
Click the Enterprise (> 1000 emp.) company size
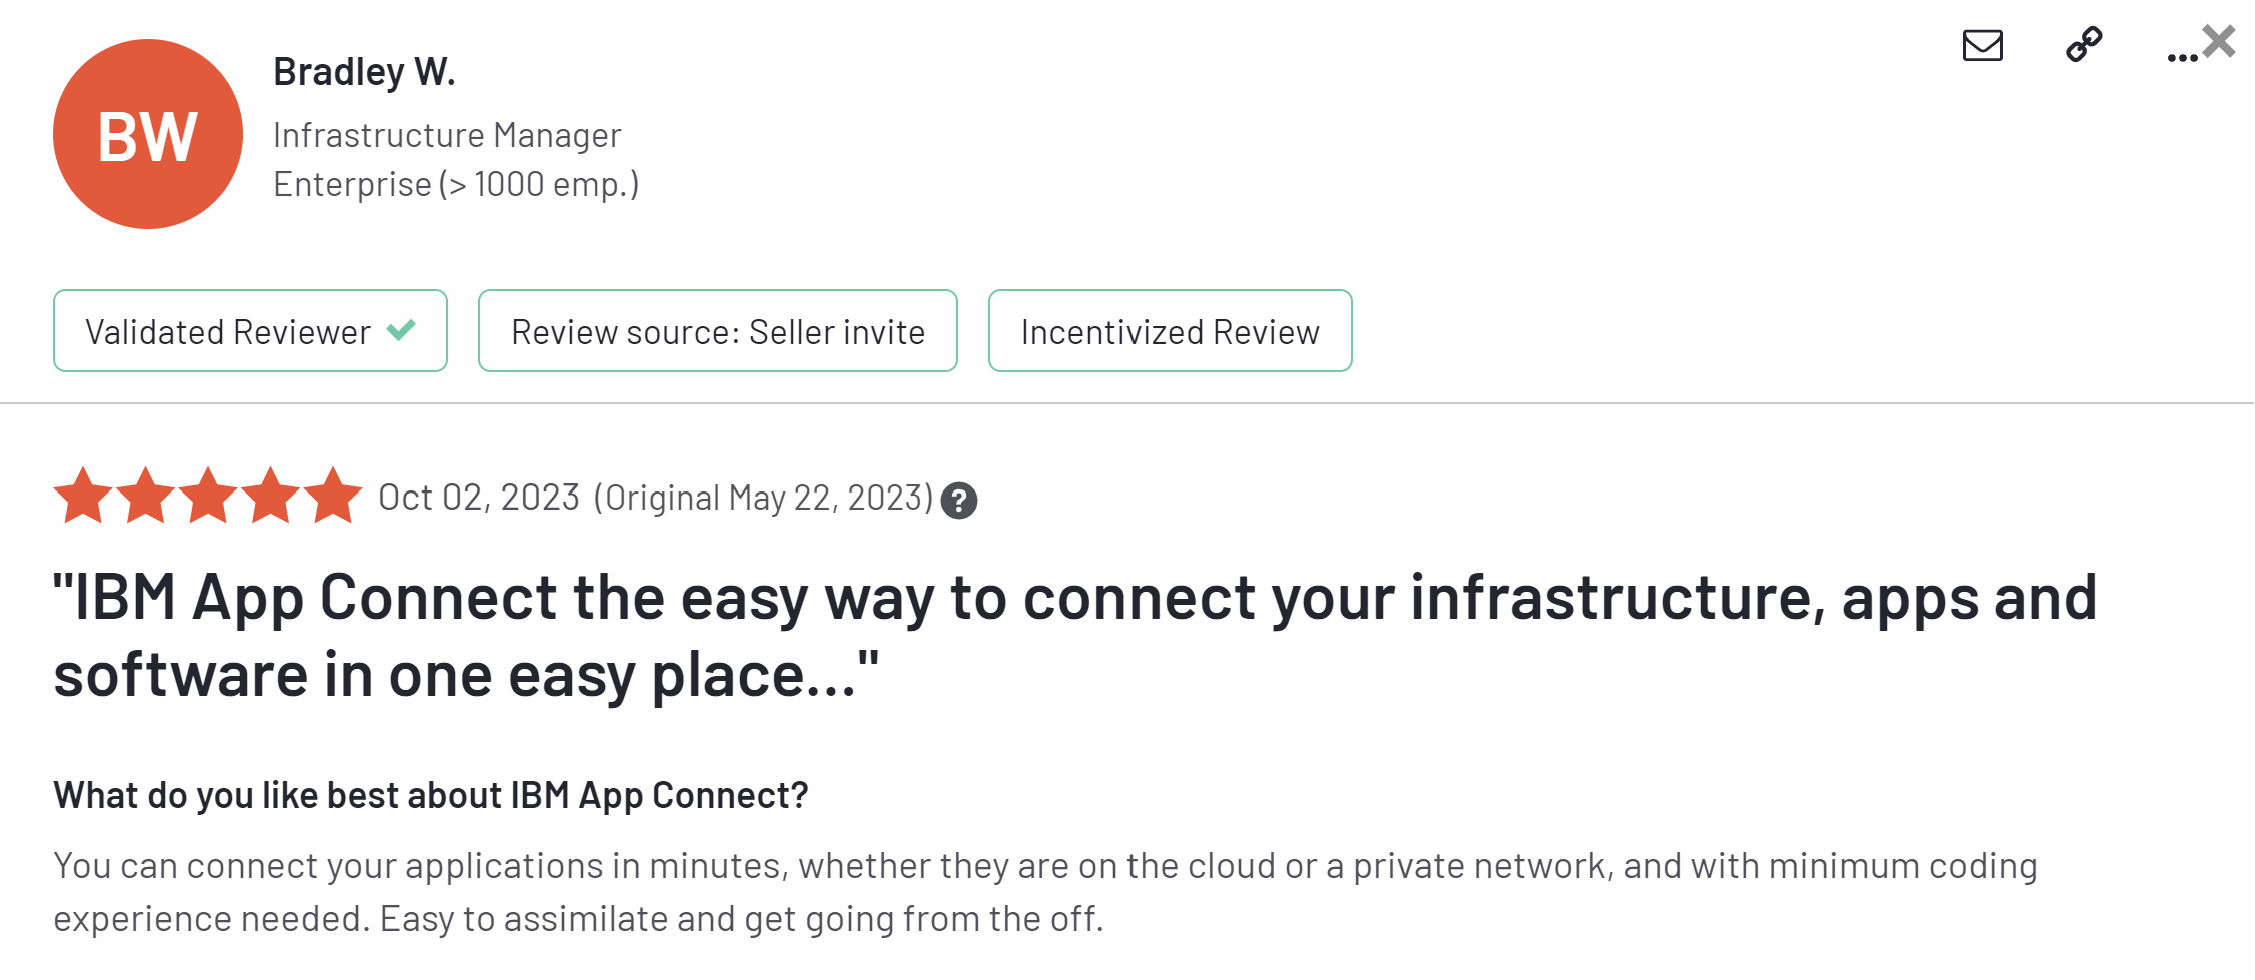pyautogui.click(x=456, y=184)
